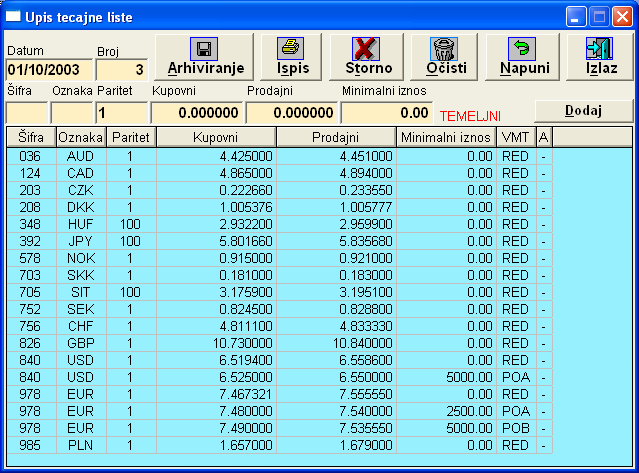Click the Oznaka column header
This screenshot has width=639, height=473.
pyautogui.click(x=80, y=136)
